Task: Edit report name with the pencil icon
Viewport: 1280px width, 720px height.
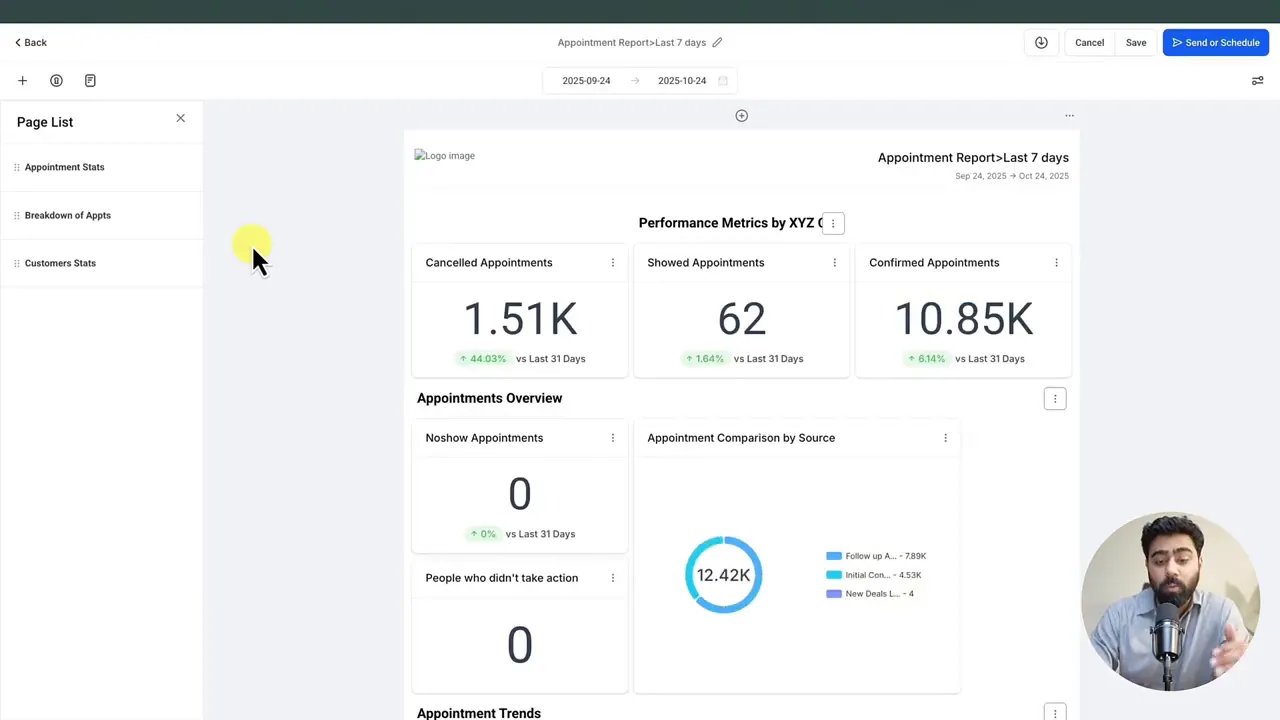Action: point(717,42)
